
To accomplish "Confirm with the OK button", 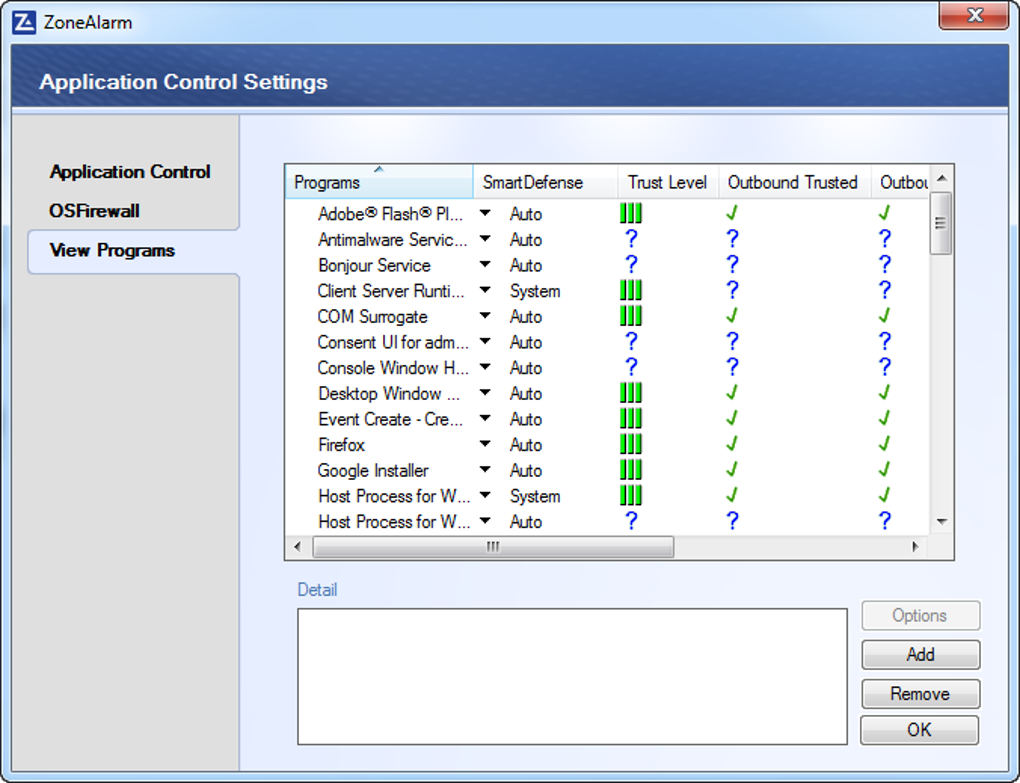I will (919, 730).
